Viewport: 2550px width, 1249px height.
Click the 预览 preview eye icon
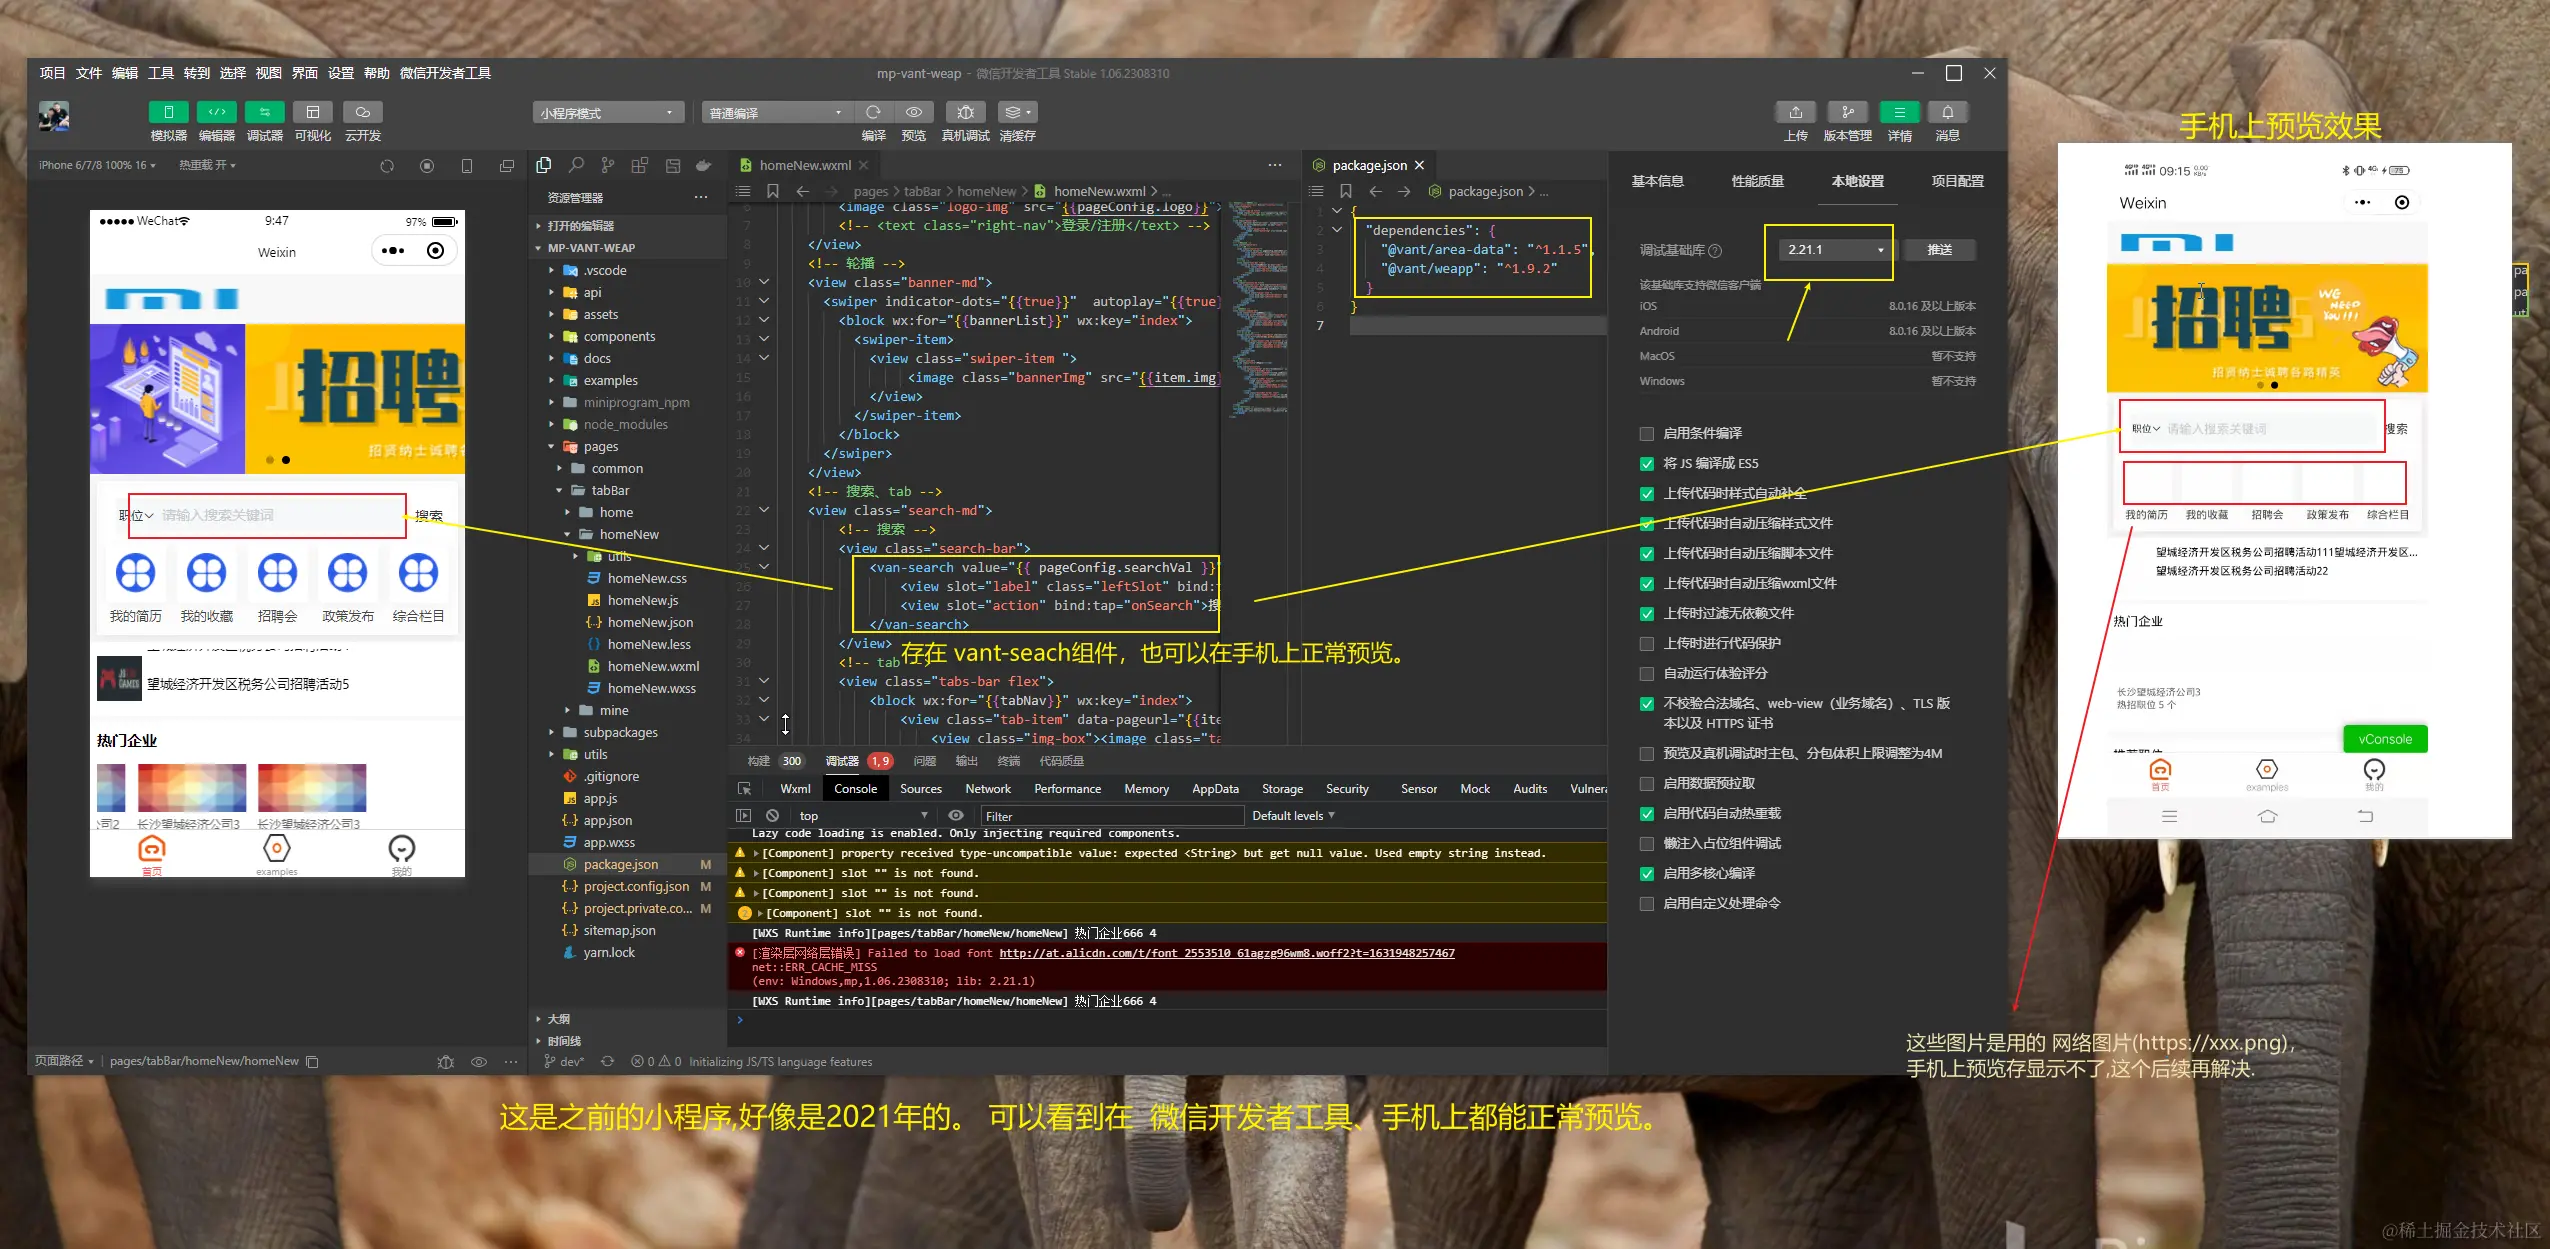point(913,112)
